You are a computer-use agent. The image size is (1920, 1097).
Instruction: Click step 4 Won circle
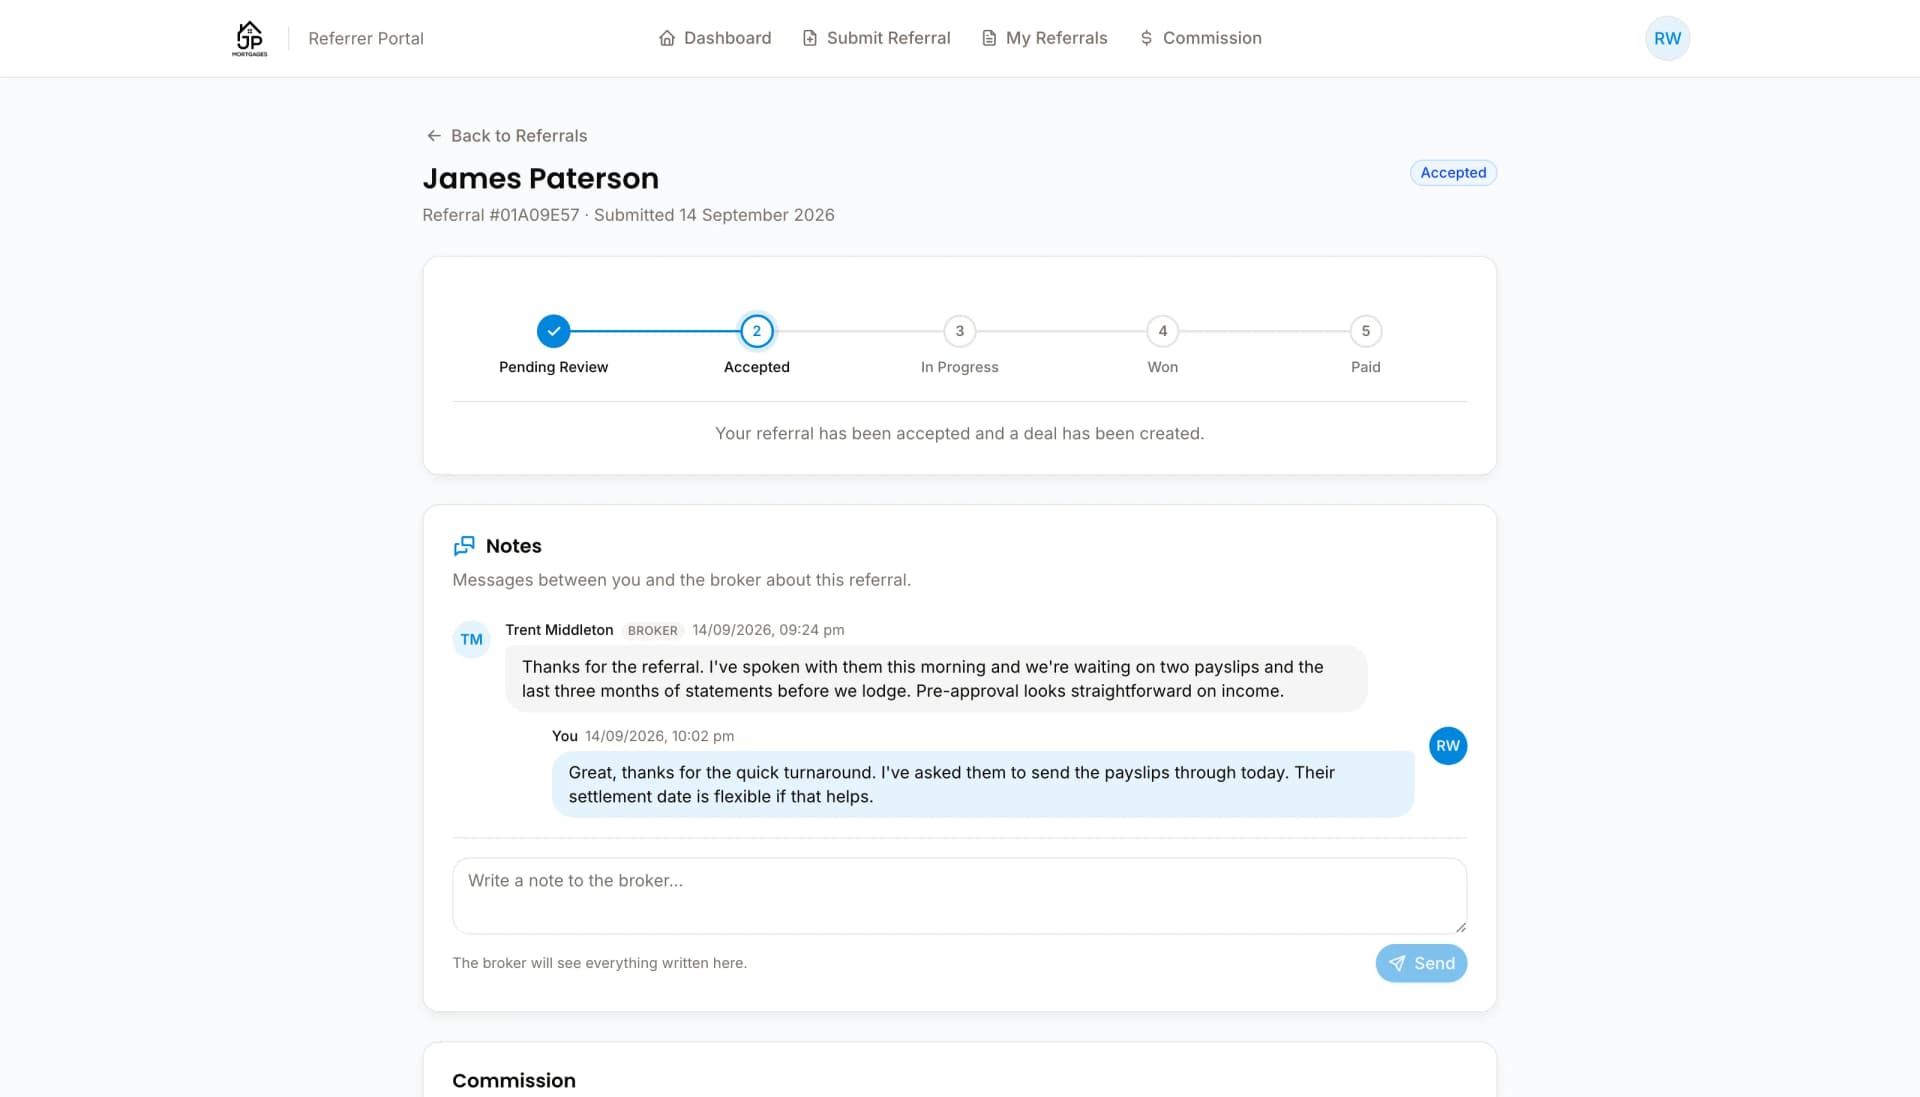point(1162,331)
